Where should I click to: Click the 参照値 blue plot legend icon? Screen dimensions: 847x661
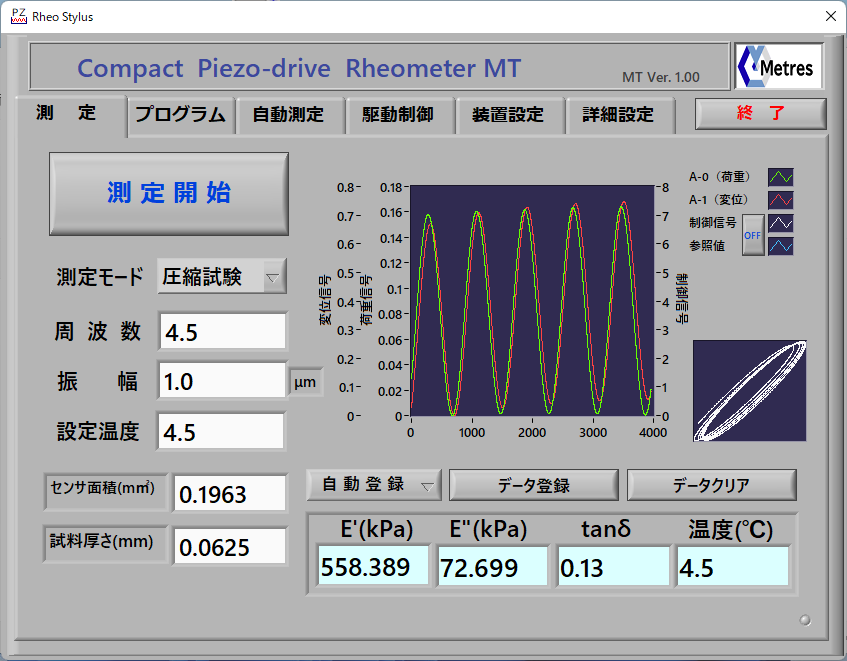[x=780, y=245]
